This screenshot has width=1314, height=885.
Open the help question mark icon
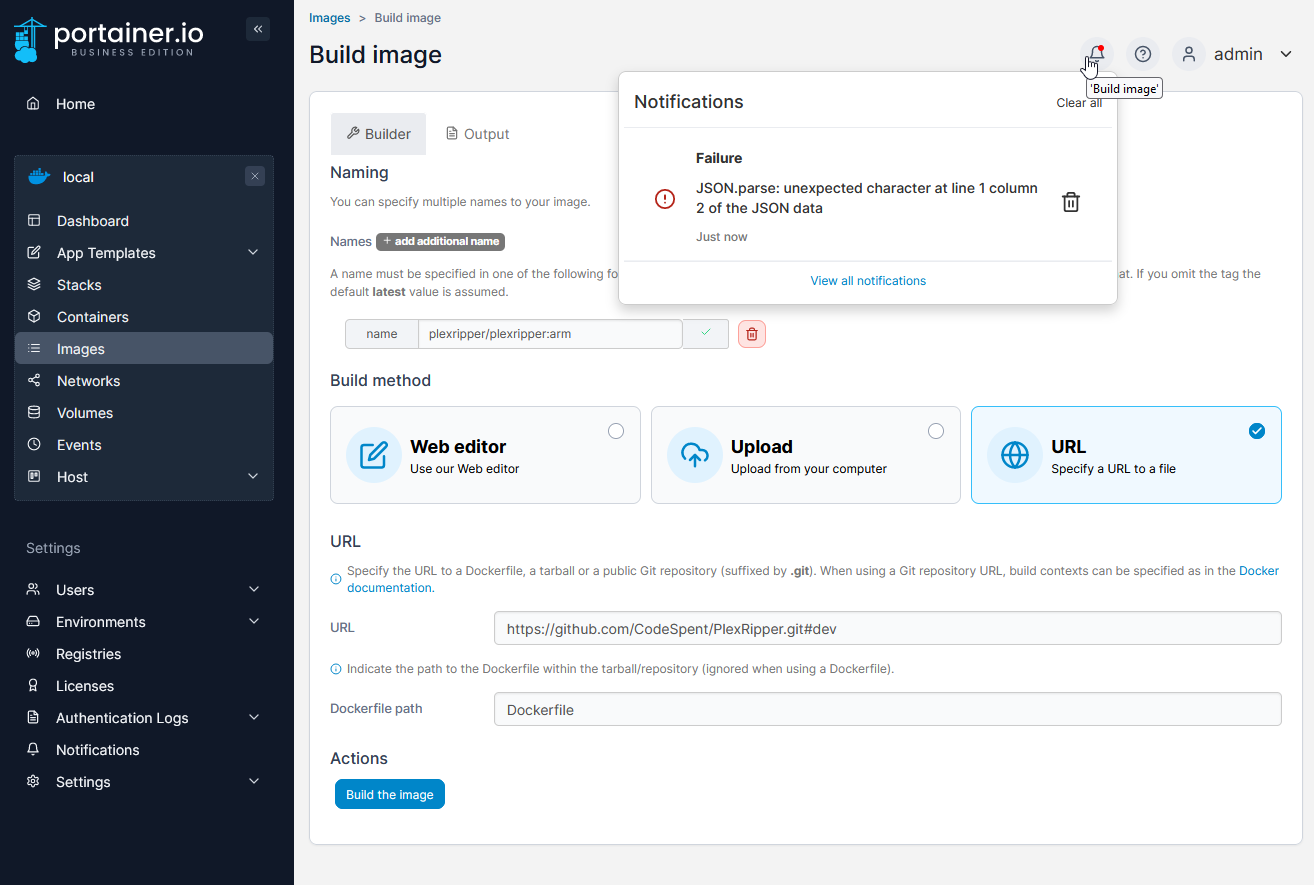[1142, 54]
